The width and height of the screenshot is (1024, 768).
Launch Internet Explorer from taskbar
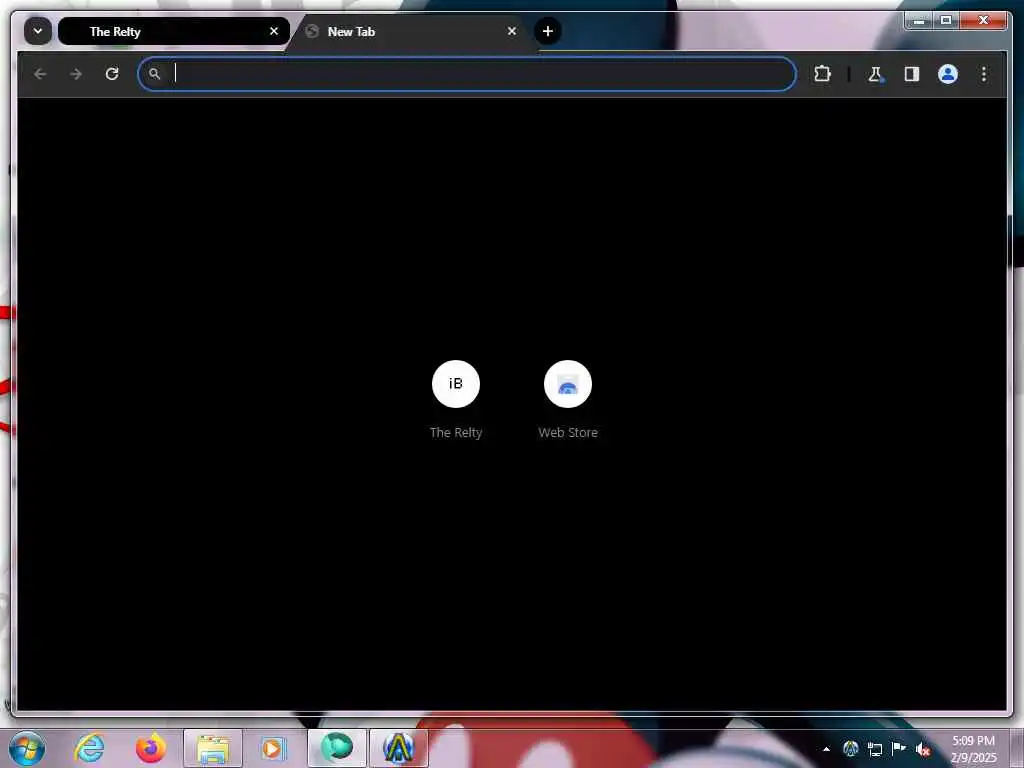click(x=89, y=748)
